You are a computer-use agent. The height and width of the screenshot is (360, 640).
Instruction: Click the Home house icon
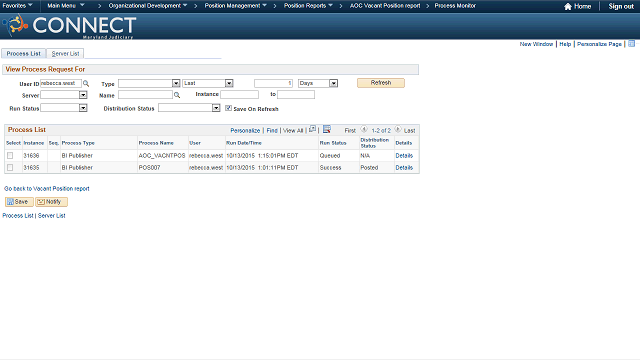[x=567, y=6]
